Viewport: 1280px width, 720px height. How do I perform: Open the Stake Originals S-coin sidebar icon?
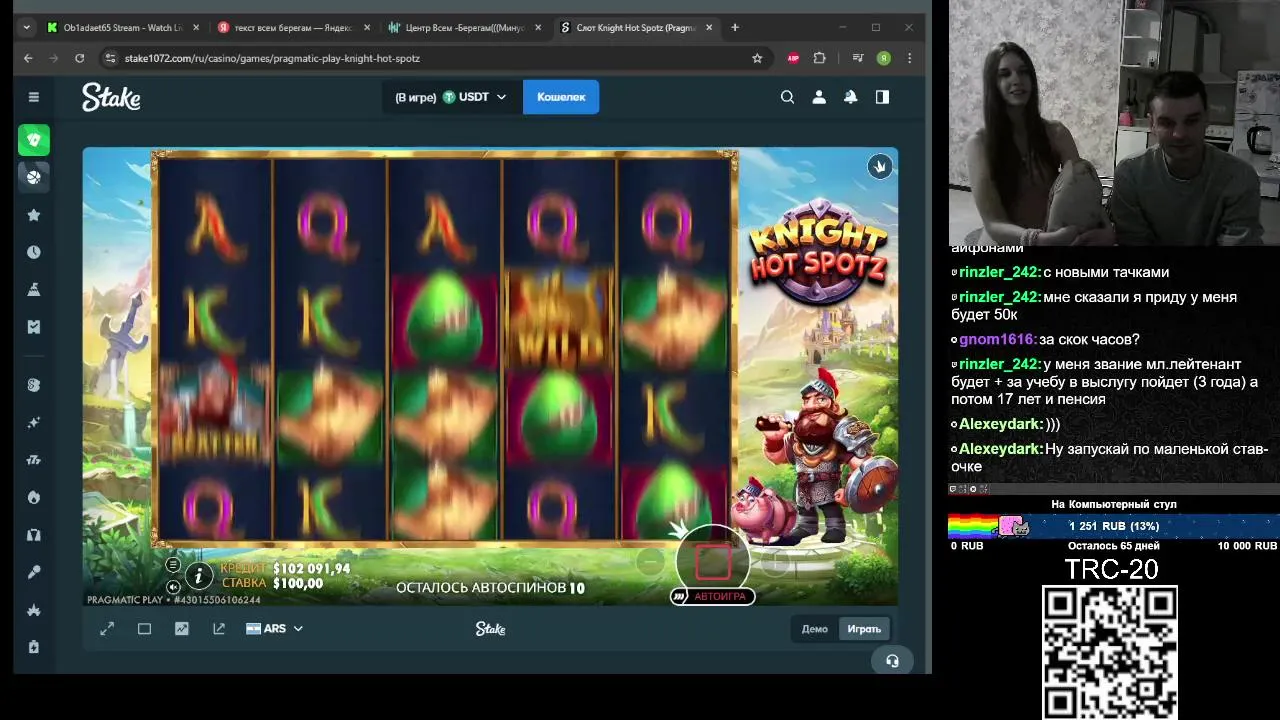(x=33, y=385)
